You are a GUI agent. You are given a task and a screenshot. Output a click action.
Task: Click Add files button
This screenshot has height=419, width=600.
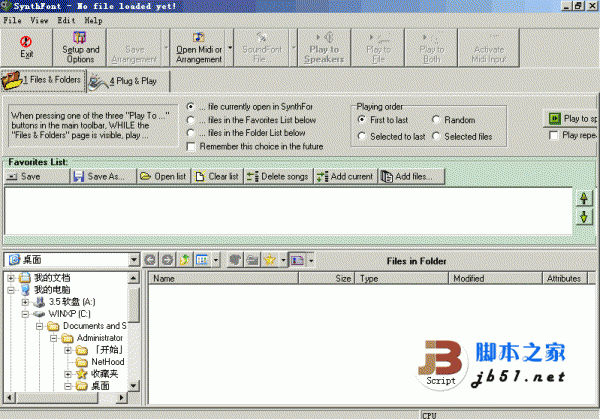click(411, 176)
